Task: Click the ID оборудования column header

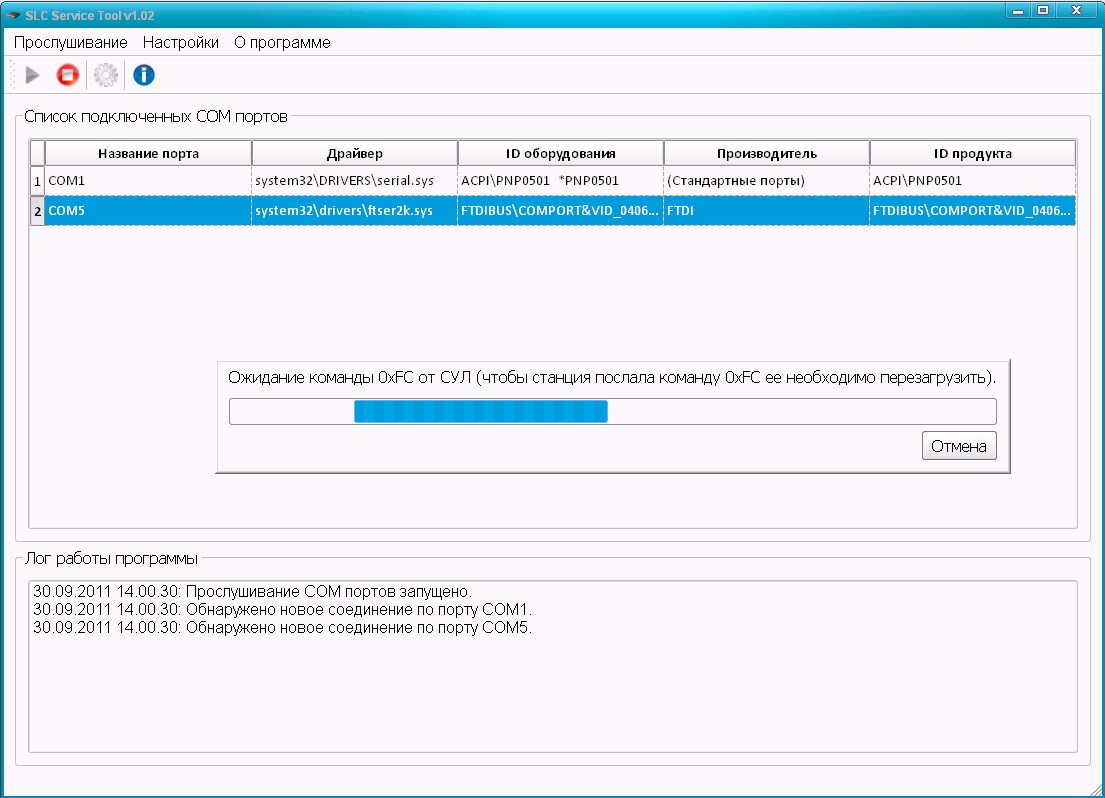Action: point(560,153)
